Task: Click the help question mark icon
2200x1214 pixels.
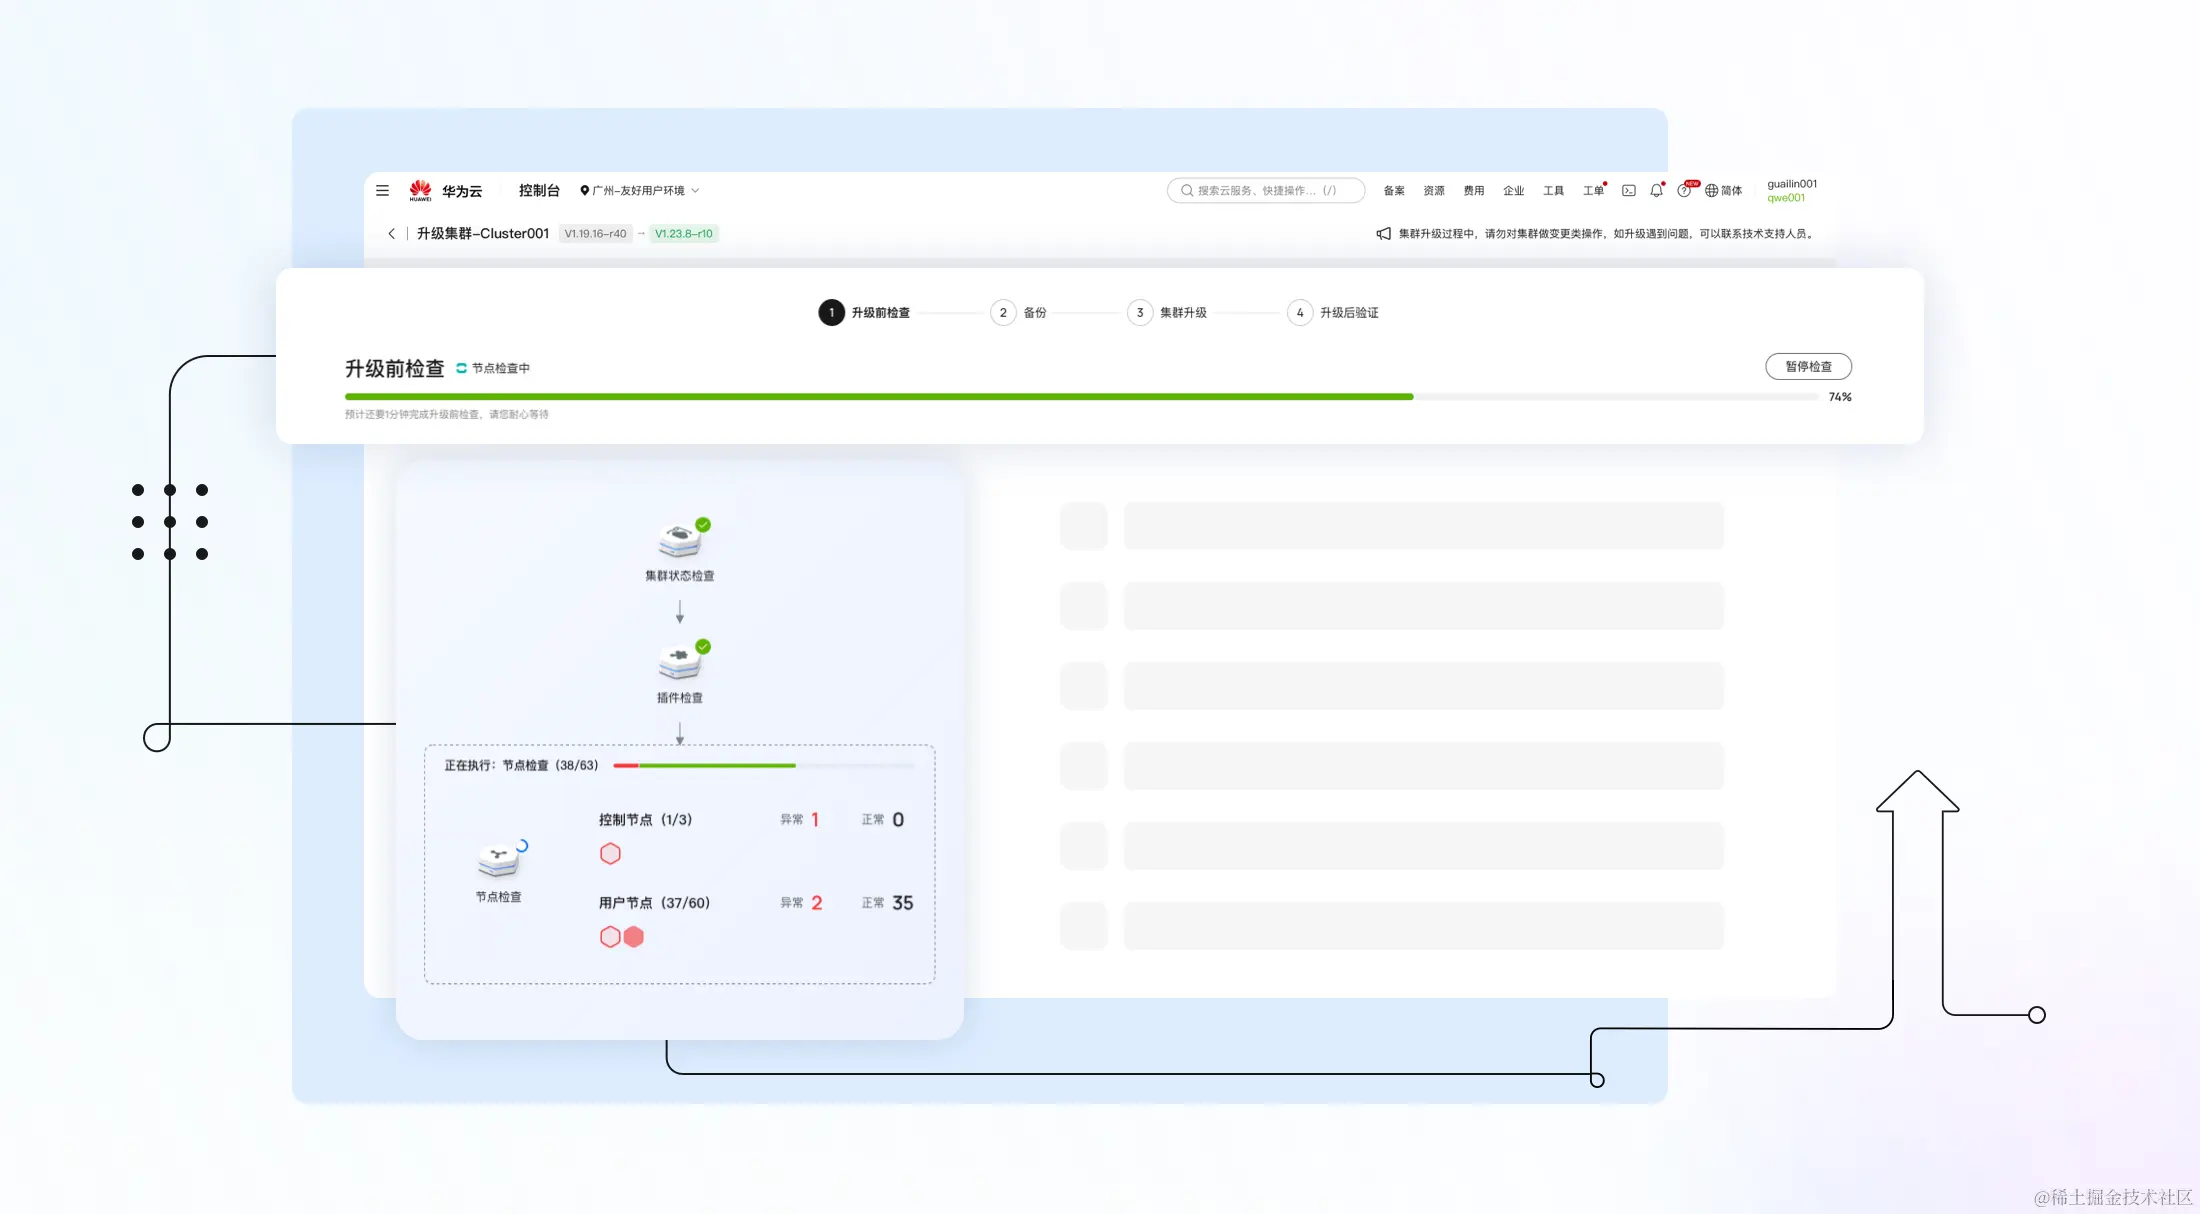Action: tap(1684, 190)
